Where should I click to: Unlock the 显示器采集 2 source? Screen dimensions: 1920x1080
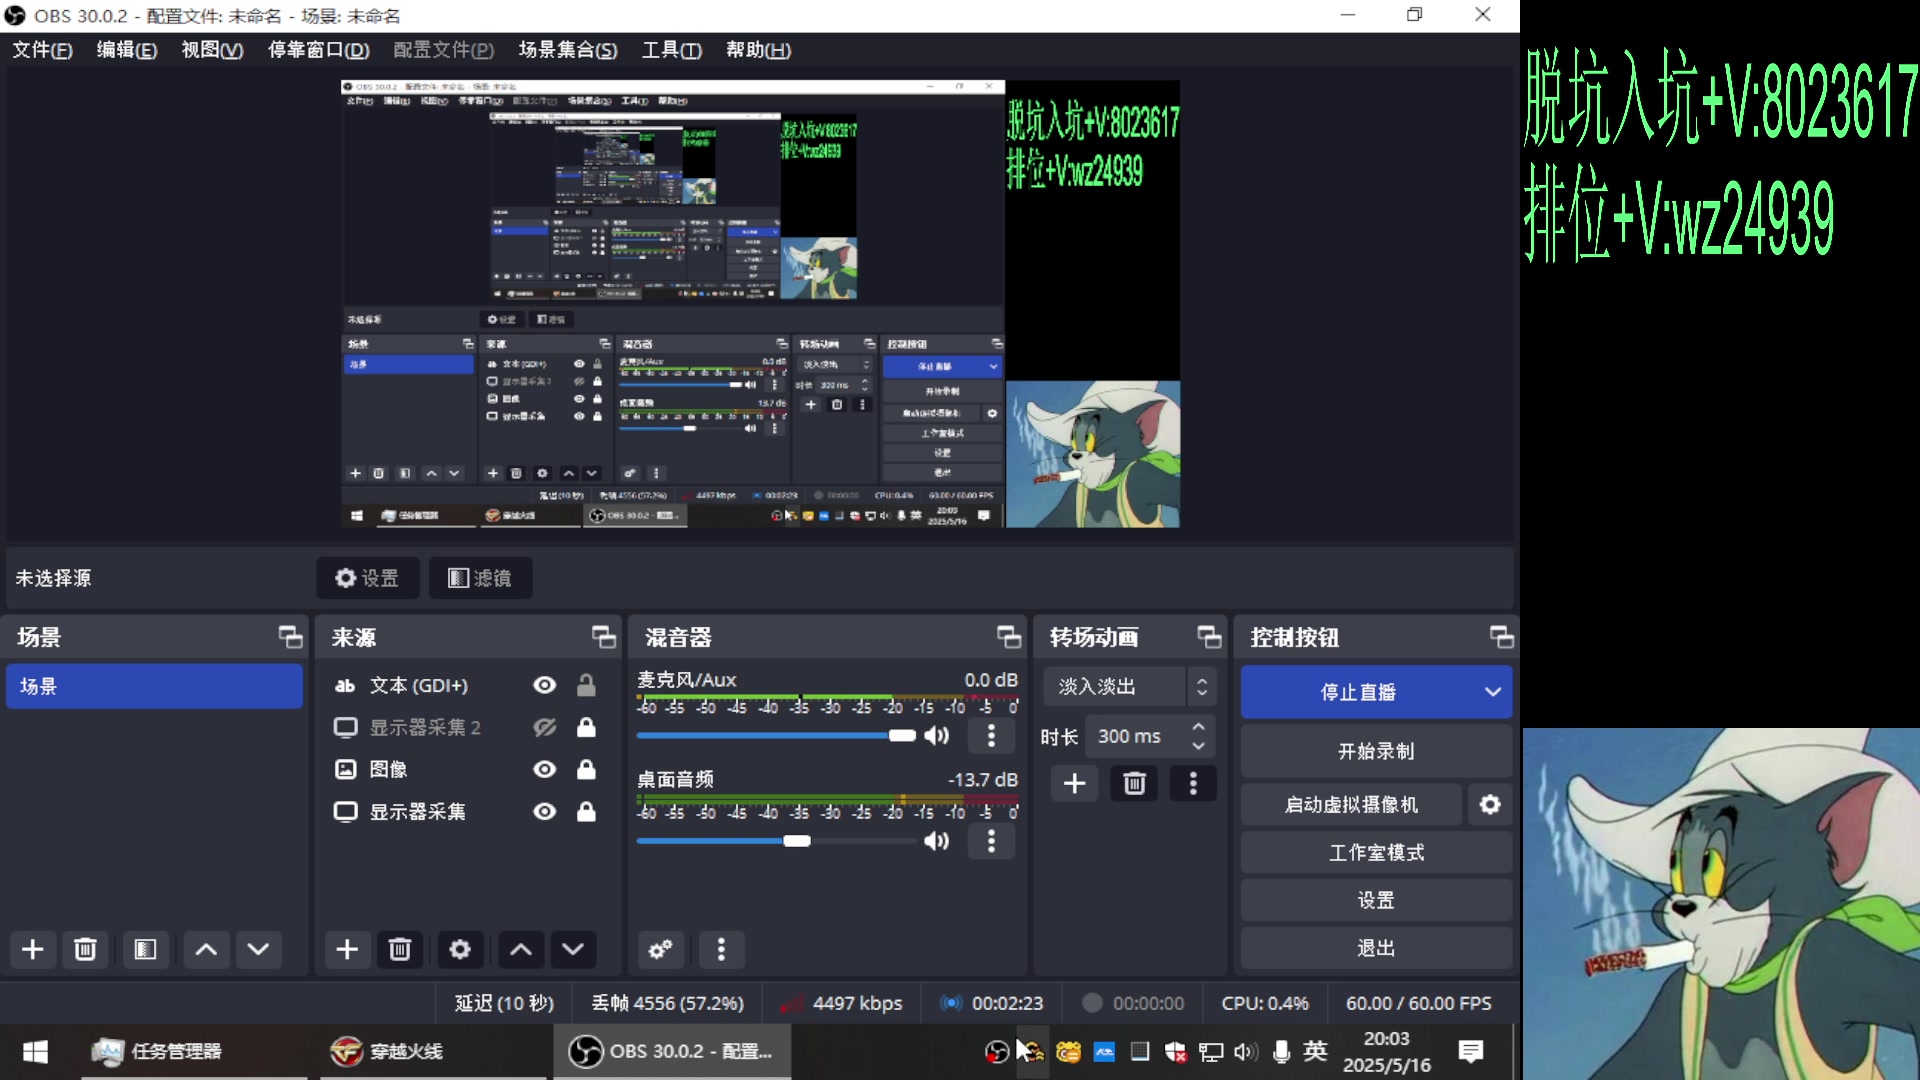click(586, 727)
